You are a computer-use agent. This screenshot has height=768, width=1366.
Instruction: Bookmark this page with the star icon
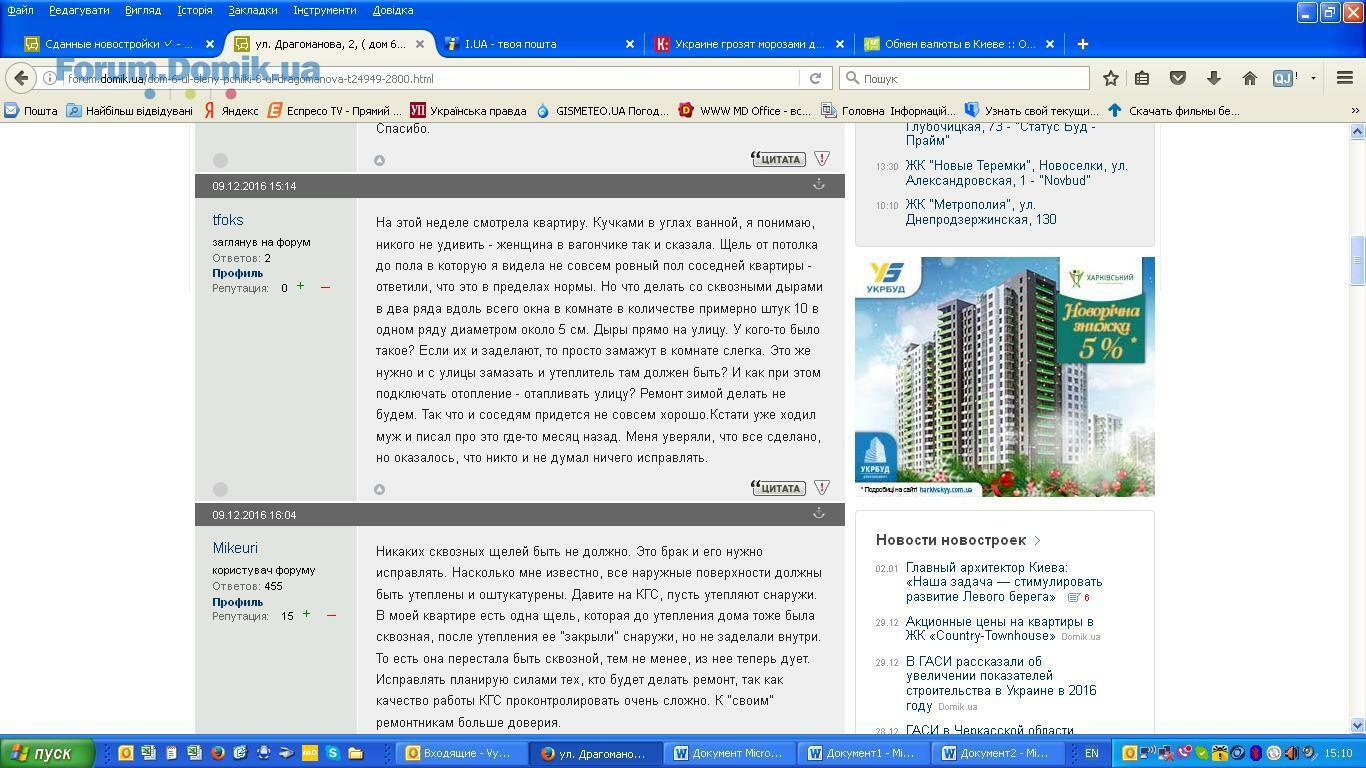[1110, 78]
